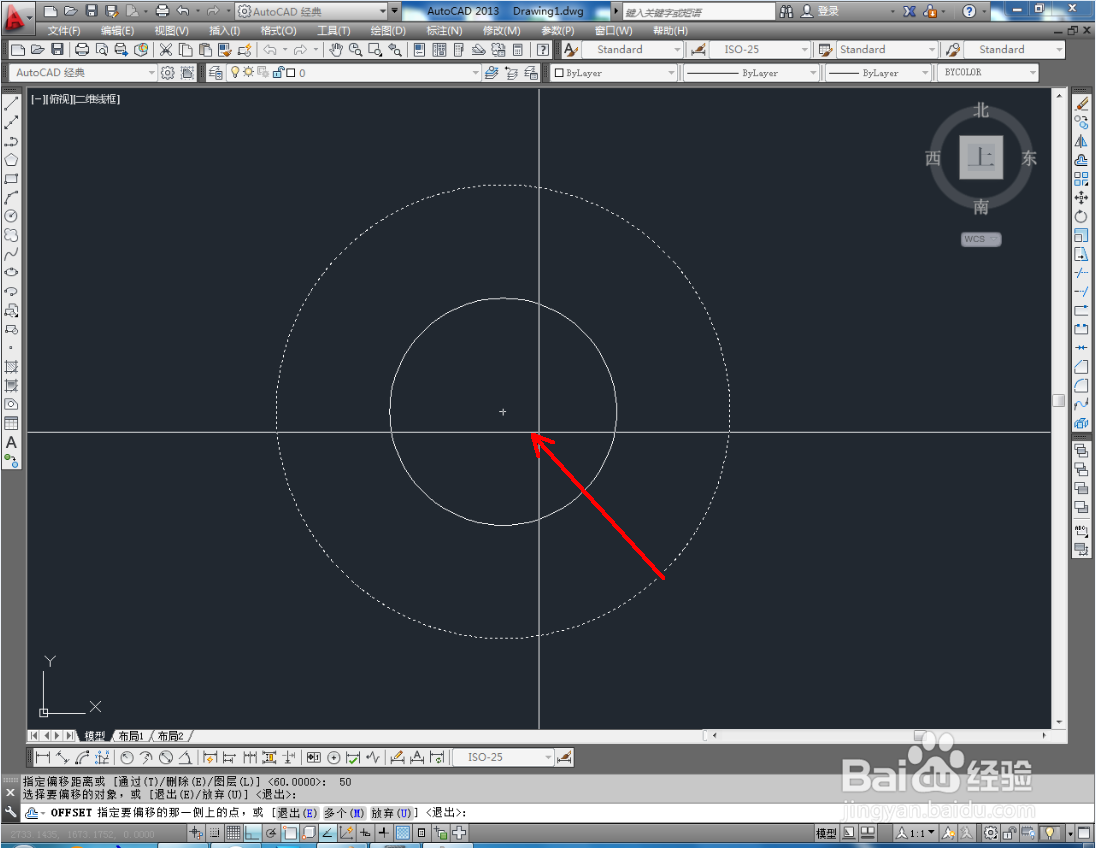This screenshot has width=1096, height=848.
Task: Toggle Grid display in status bar
Action: pyautogui.click(x=233, y=833)
